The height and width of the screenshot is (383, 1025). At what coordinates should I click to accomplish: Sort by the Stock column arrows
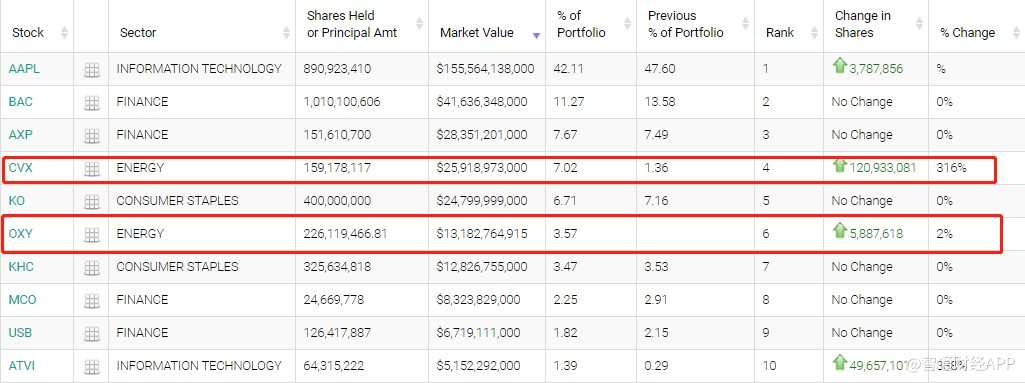click(x=64, y=32)
